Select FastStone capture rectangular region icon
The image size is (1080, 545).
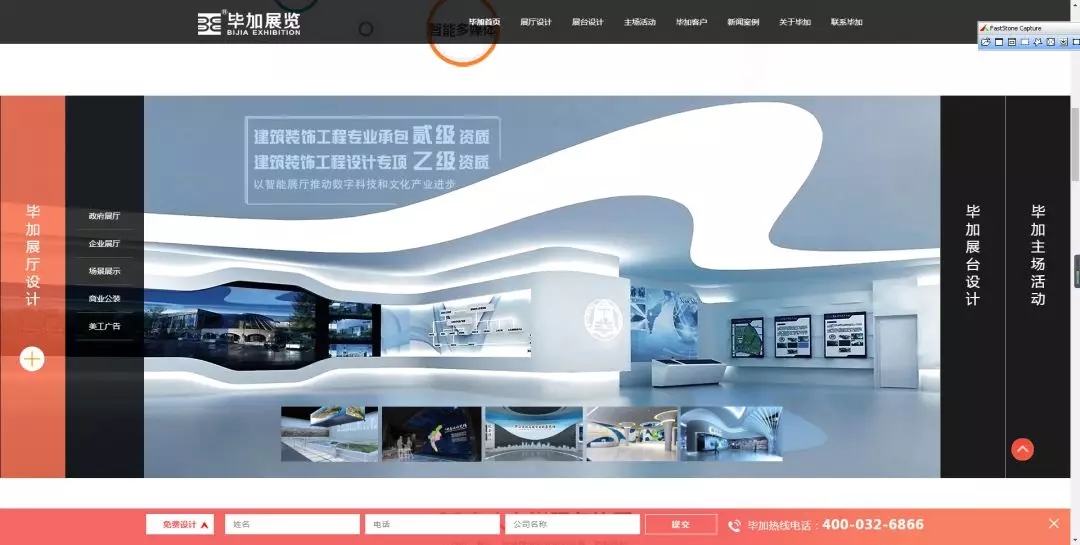click(1024, 42)
